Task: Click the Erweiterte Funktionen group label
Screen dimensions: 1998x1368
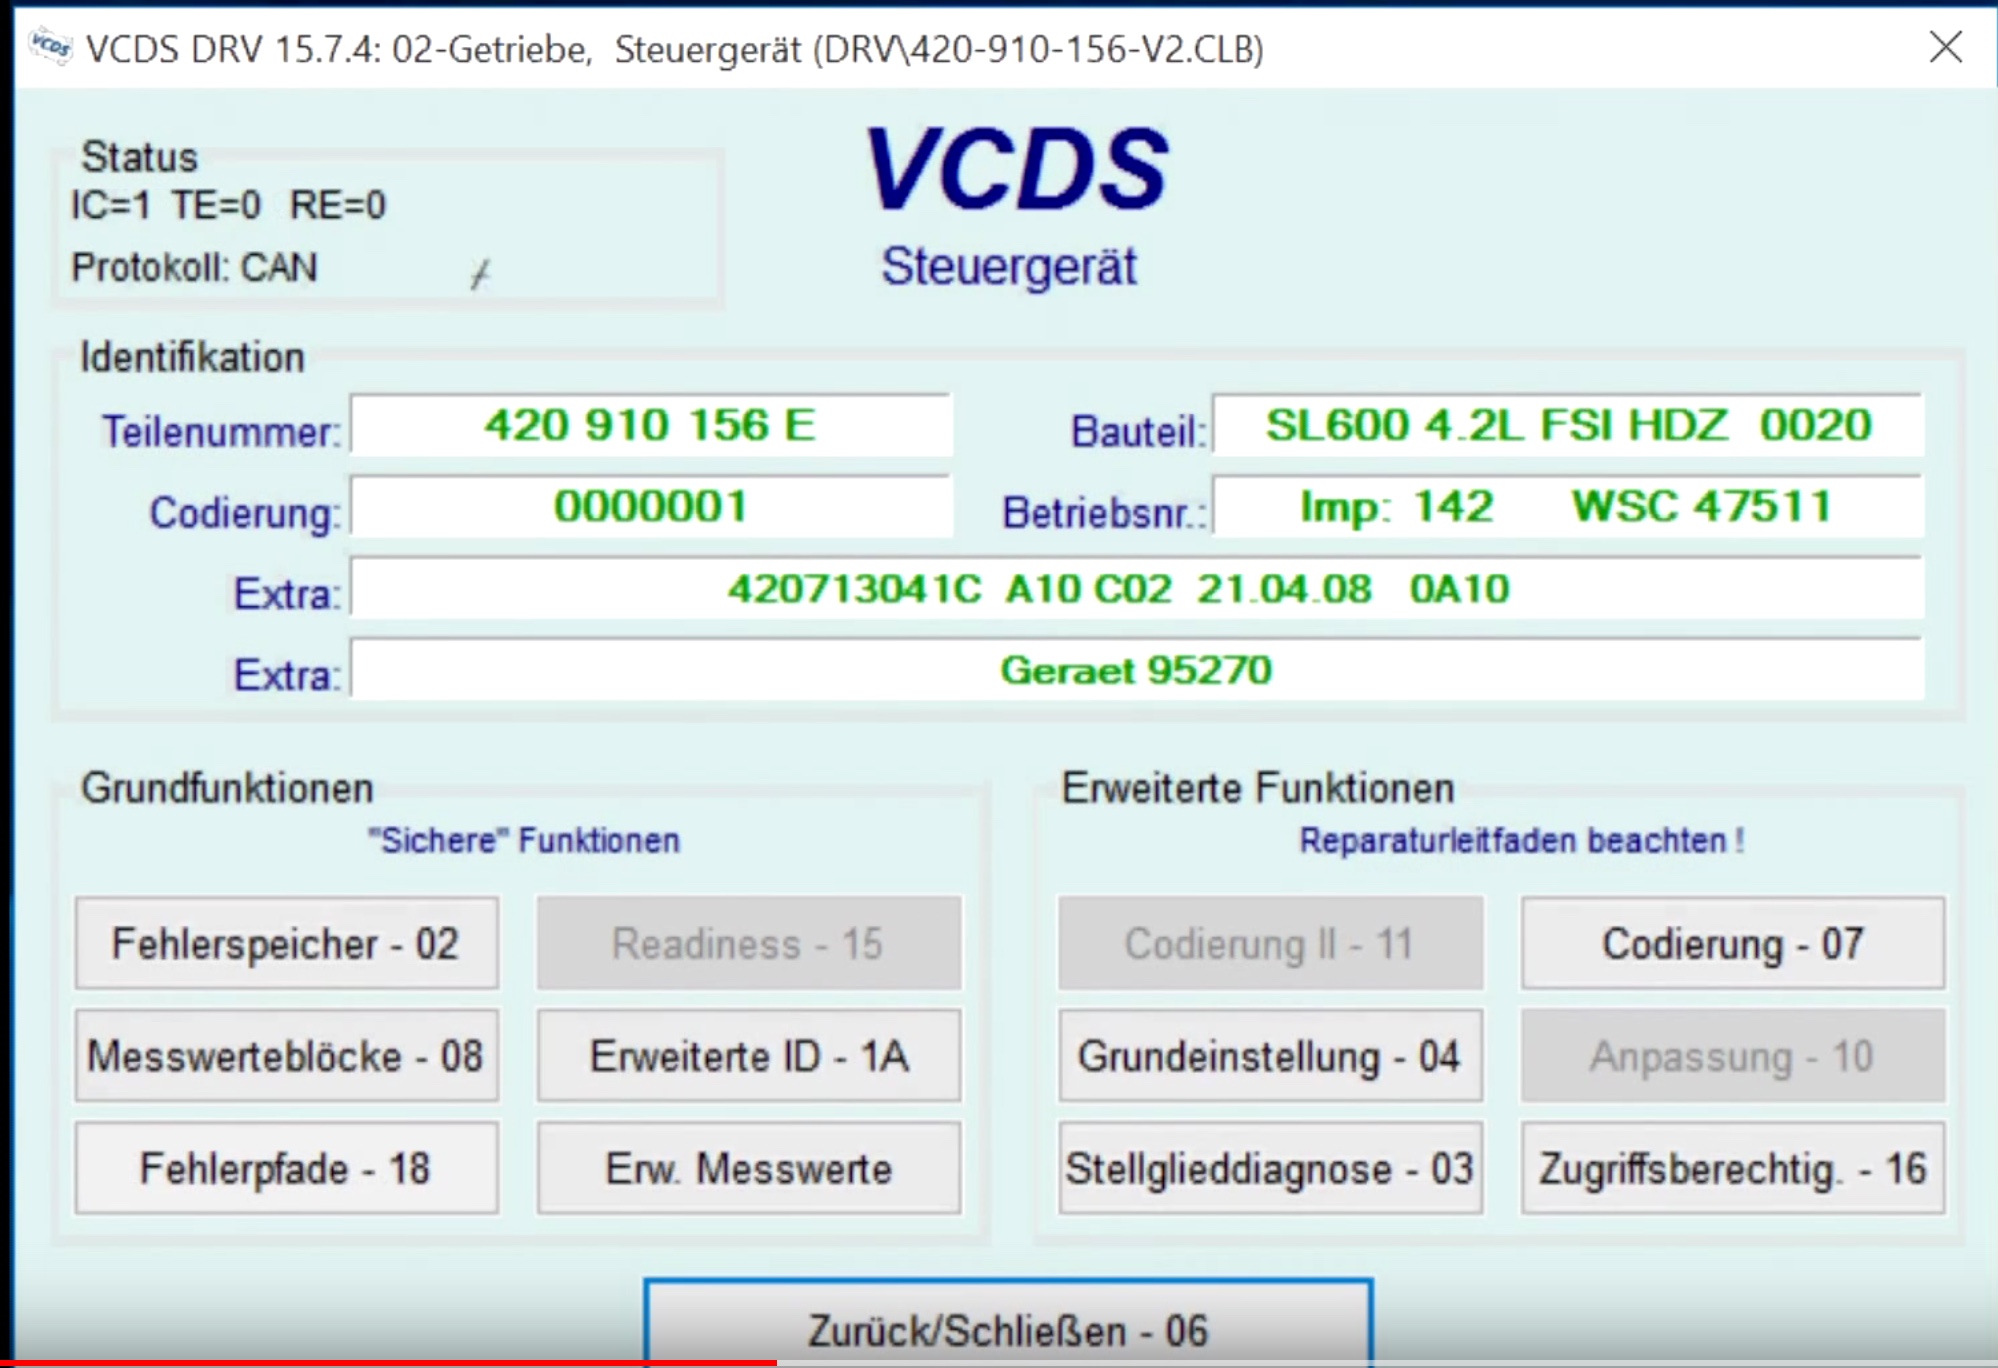Action: (1258, 788)
